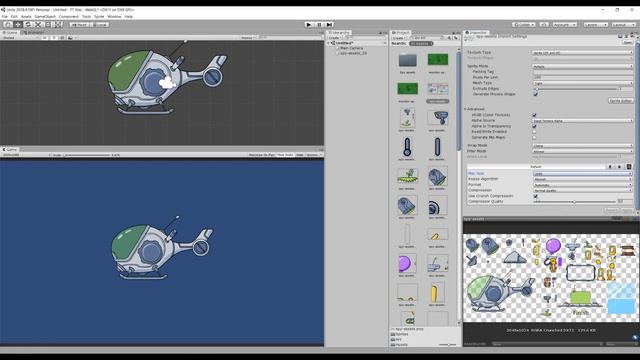Click the Step frame button
This screenshot has height=360, width=640.
(329, 24)
